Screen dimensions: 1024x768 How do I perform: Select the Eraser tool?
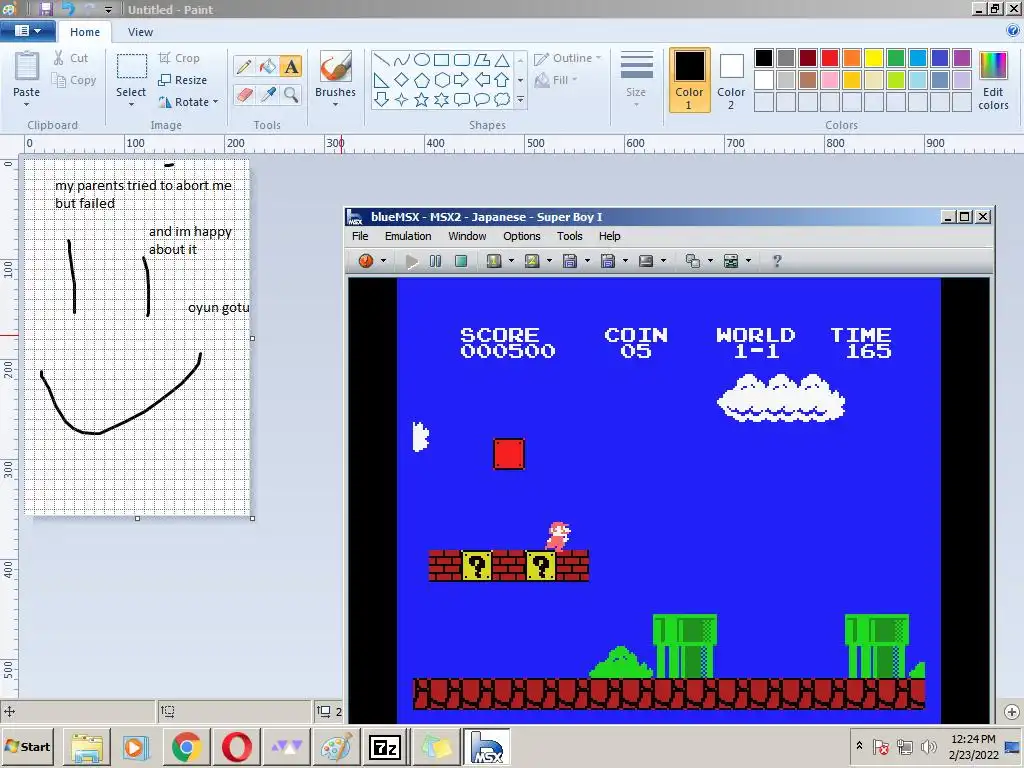coord(244,95)
